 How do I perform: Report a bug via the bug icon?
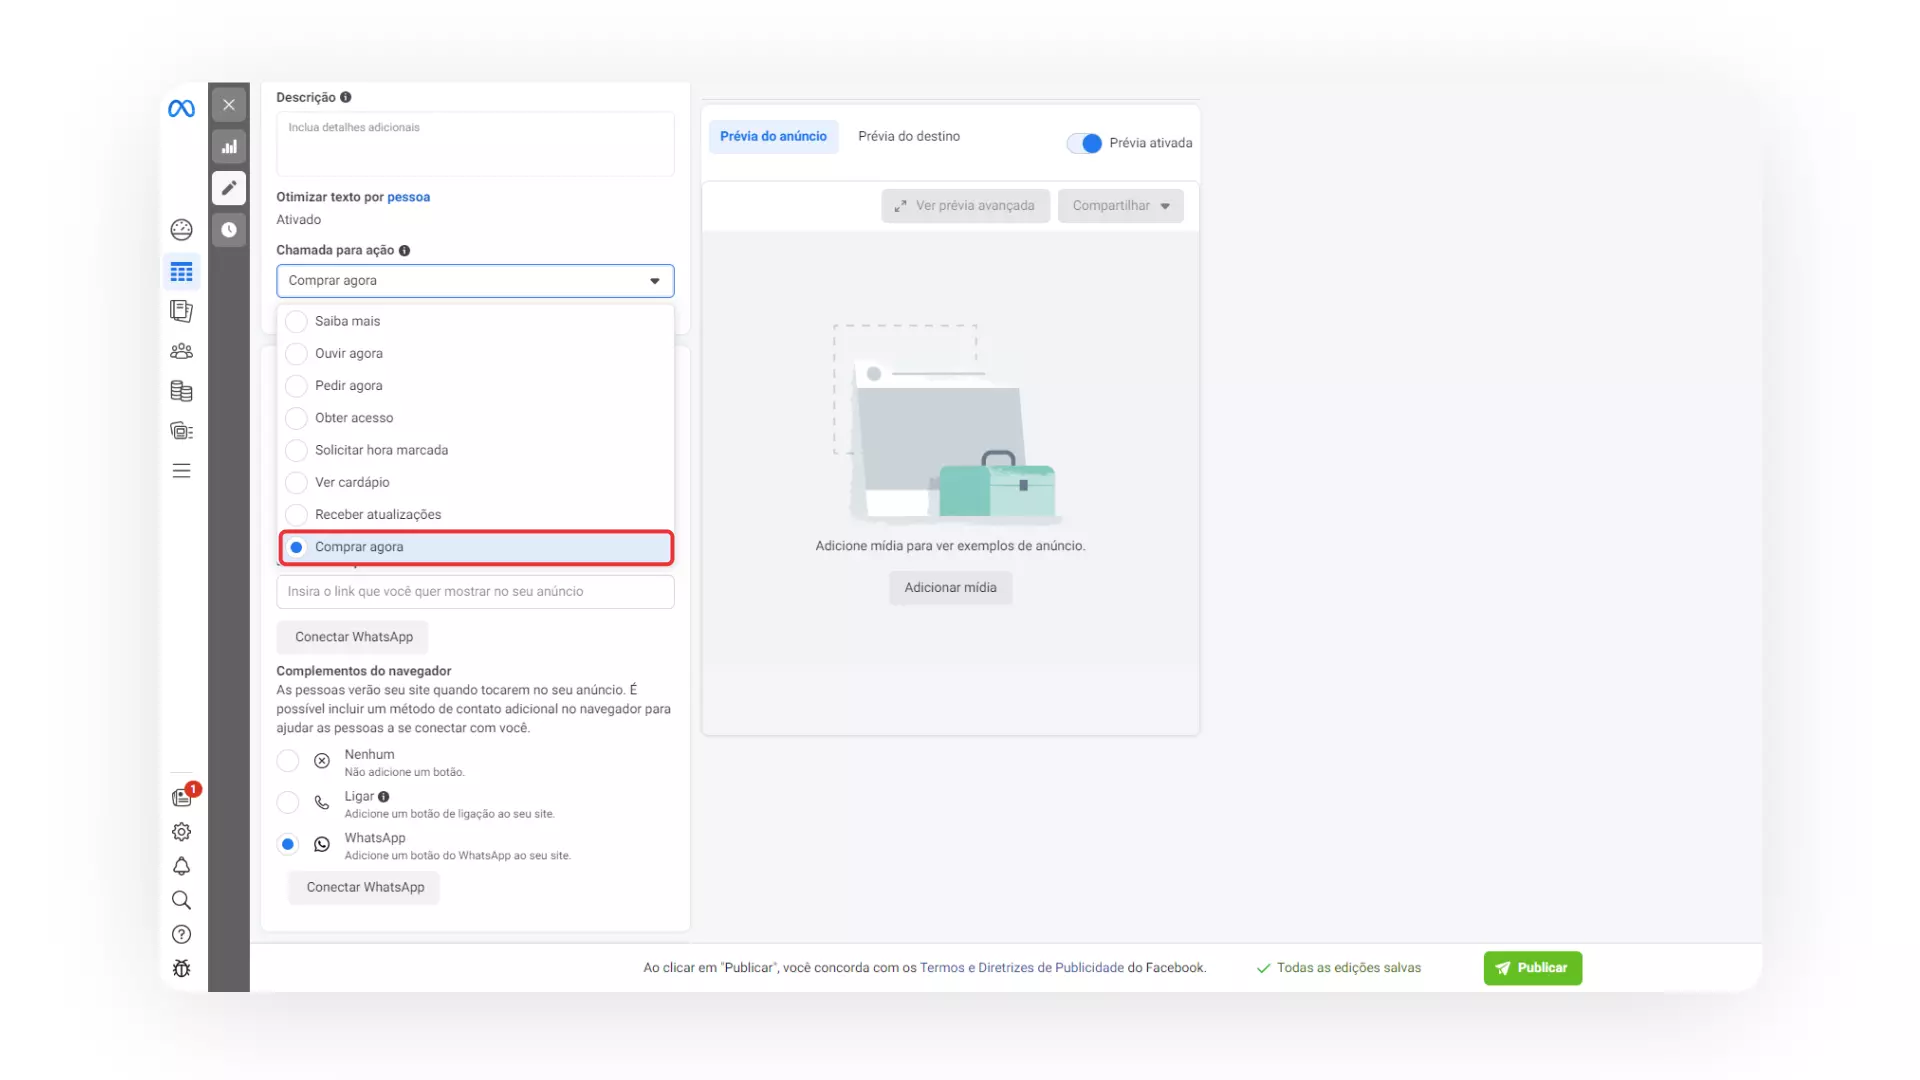181,968
